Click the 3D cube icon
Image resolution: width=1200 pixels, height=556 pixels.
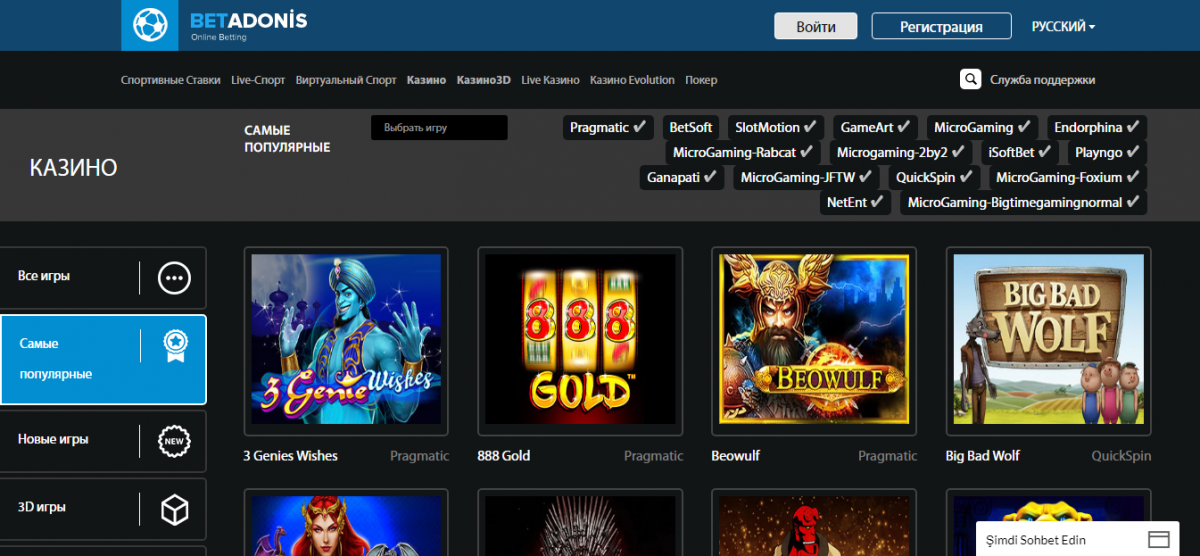pos(174,509)
